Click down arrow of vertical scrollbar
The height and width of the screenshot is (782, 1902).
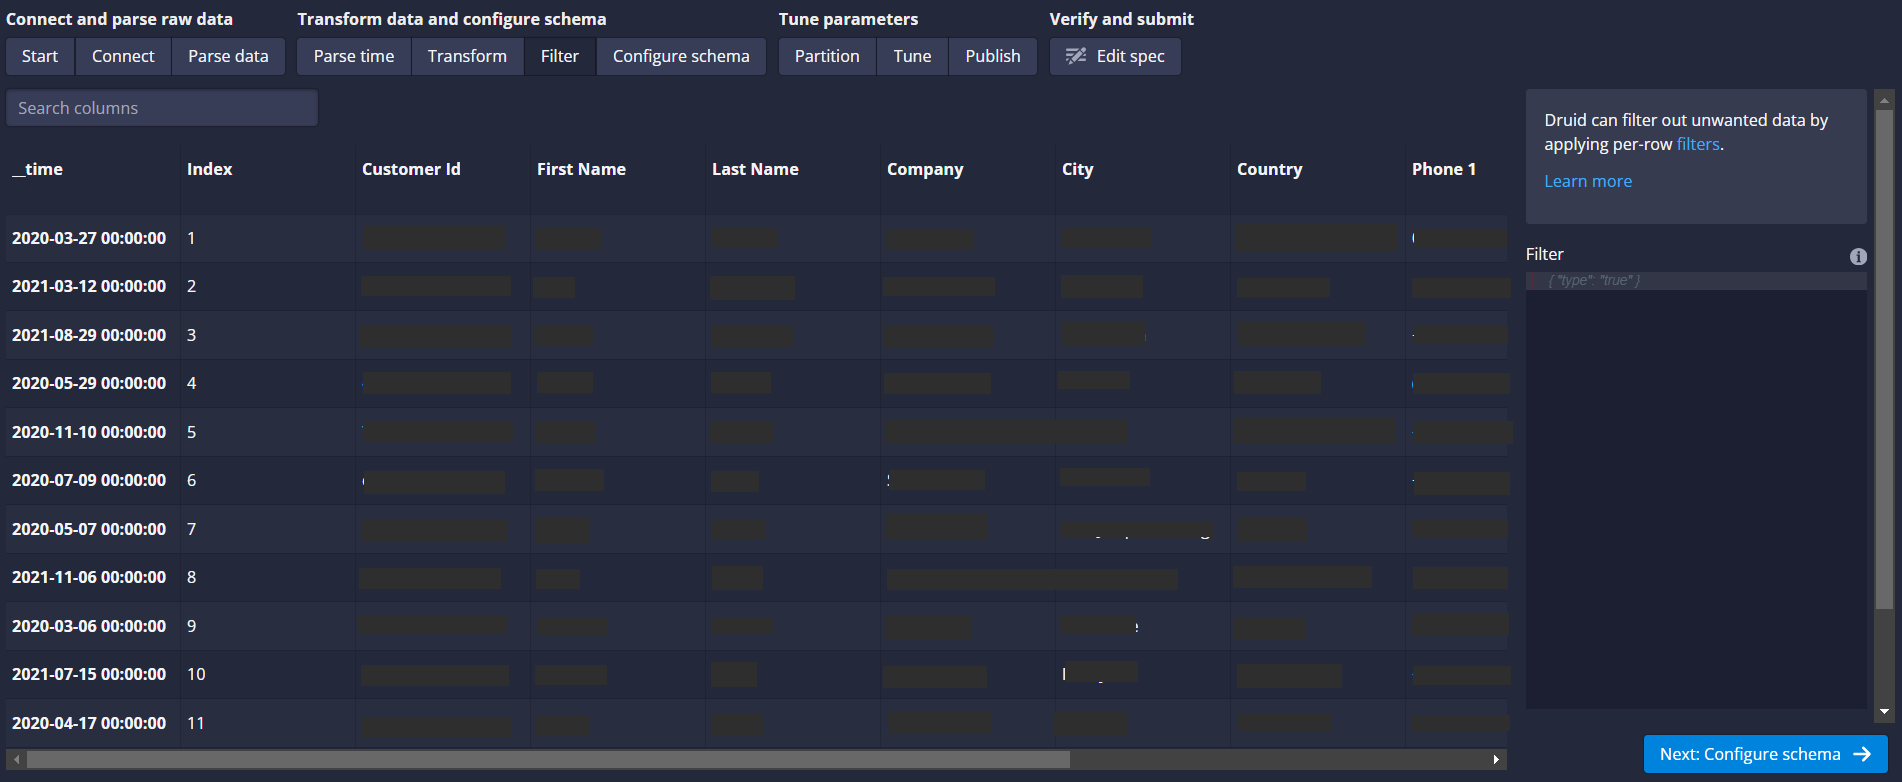(x=1884, y=712)
